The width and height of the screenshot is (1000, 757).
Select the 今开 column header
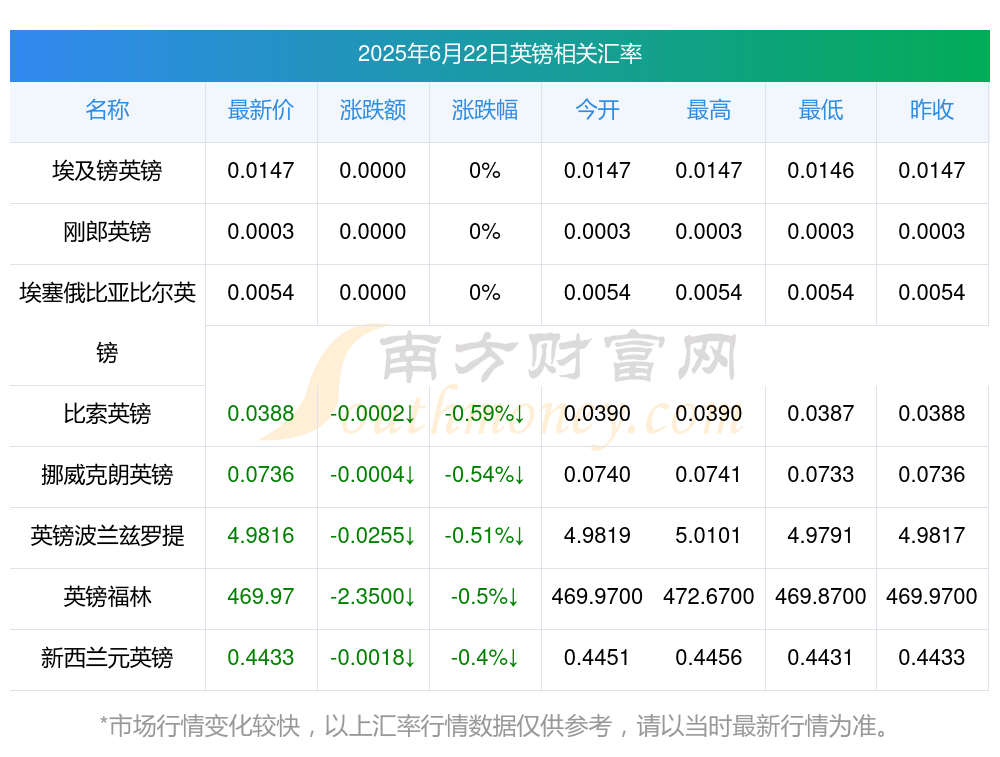[x=597, y=110]
